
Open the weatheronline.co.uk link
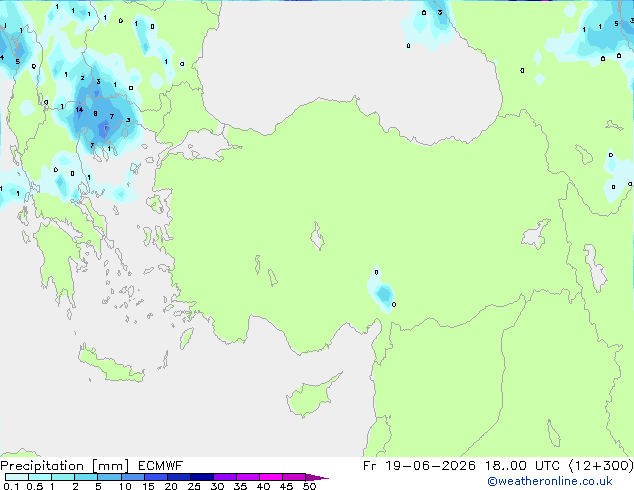point(550,481)
